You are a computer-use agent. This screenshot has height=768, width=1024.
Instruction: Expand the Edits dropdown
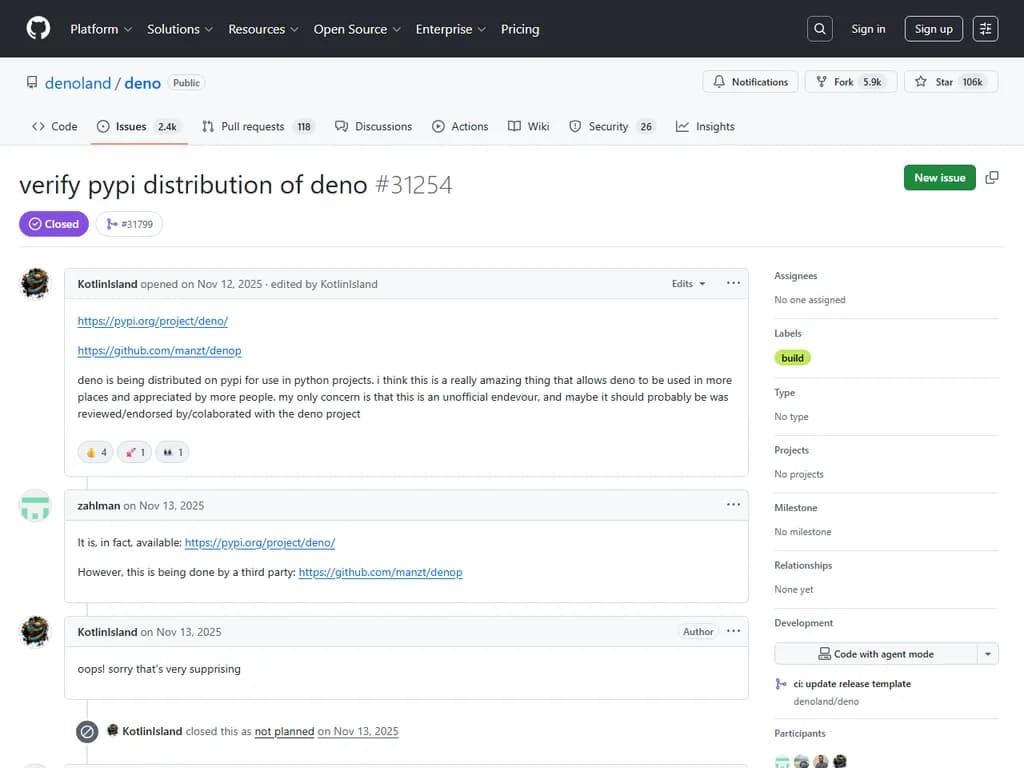[688, 284]
